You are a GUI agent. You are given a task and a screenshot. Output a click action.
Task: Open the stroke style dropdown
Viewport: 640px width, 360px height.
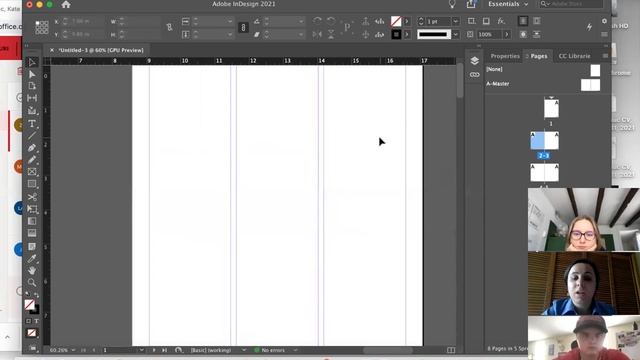click(x=456, y=35)
